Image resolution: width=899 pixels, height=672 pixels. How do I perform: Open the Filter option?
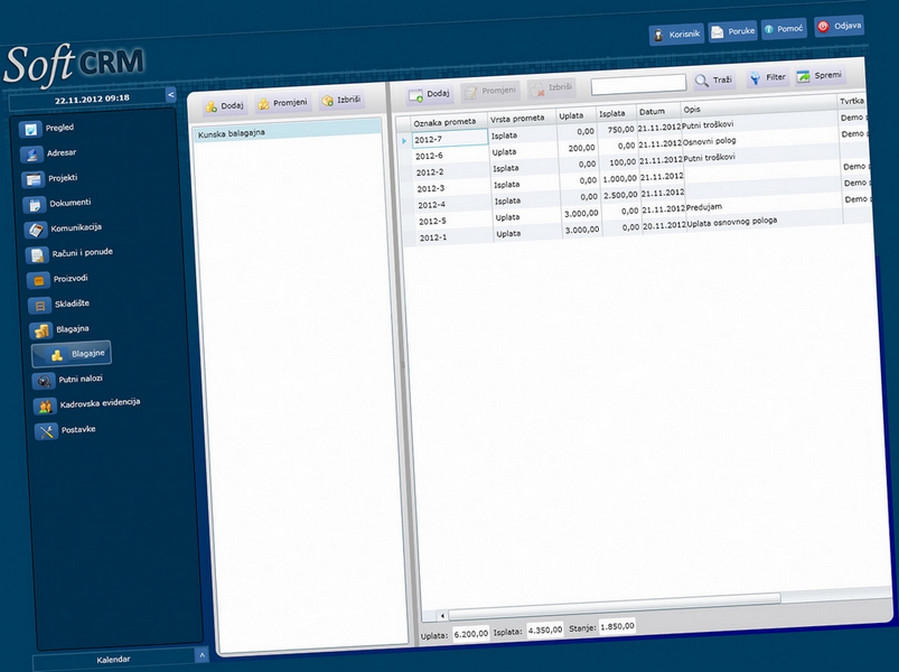click(x=767, y=77)
